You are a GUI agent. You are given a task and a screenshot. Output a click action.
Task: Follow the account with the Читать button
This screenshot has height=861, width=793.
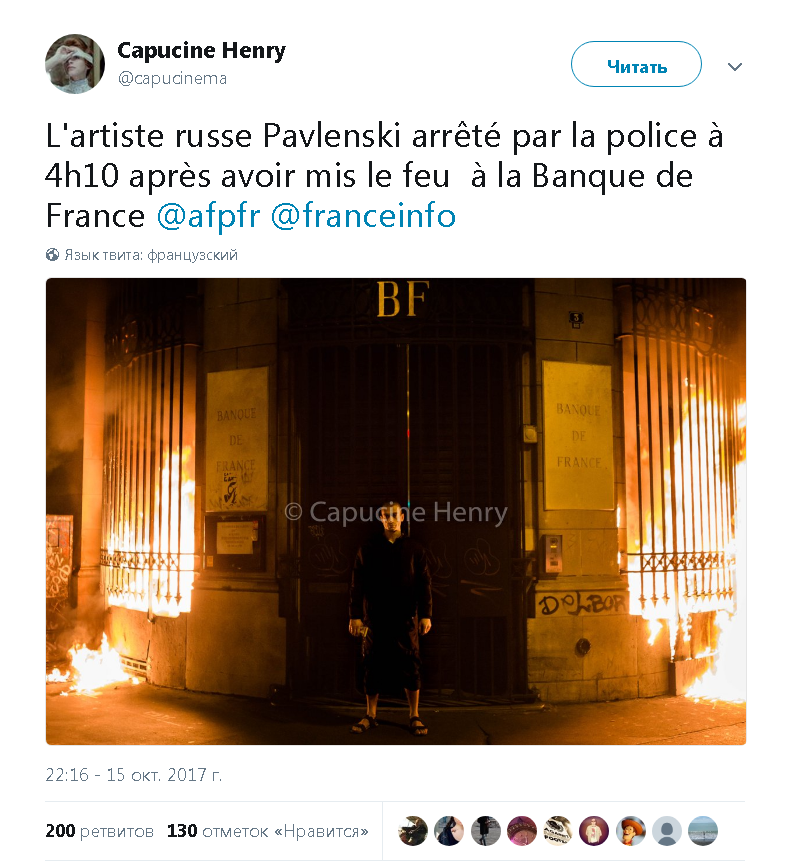(x=636, y=64)
